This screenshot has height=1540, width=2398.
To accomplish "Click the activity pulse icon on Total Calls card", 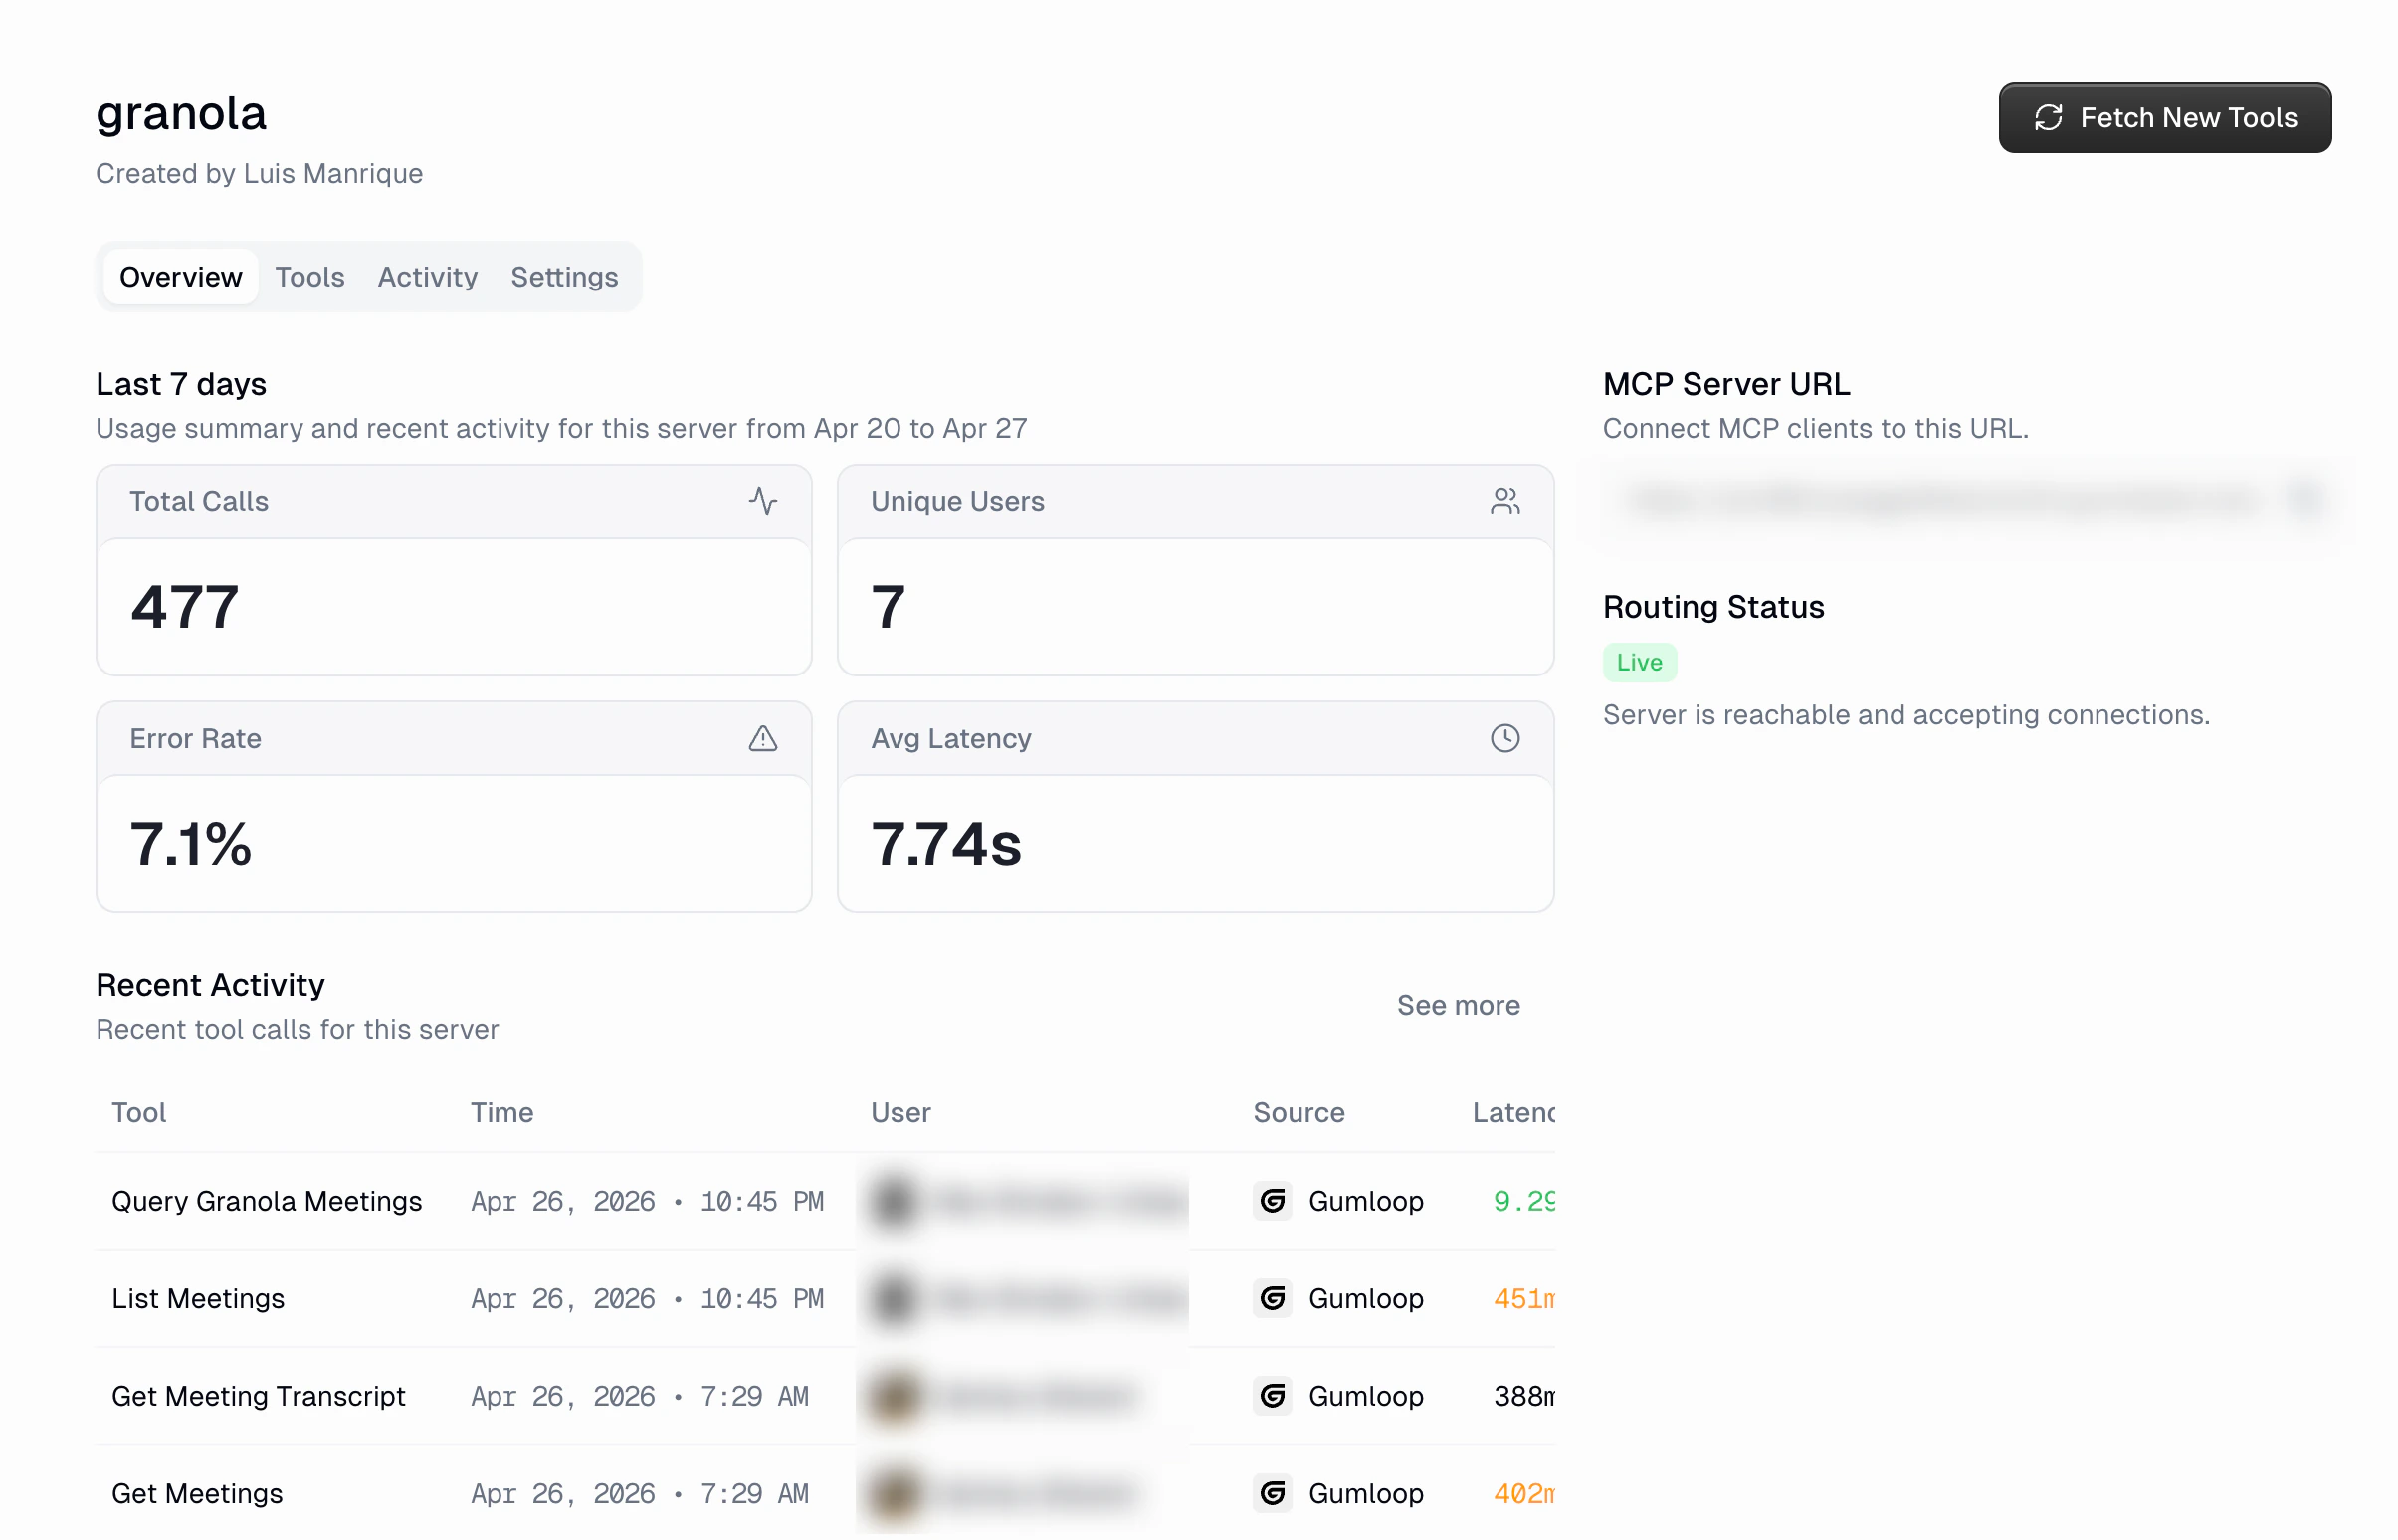I will tap(764, 502).
